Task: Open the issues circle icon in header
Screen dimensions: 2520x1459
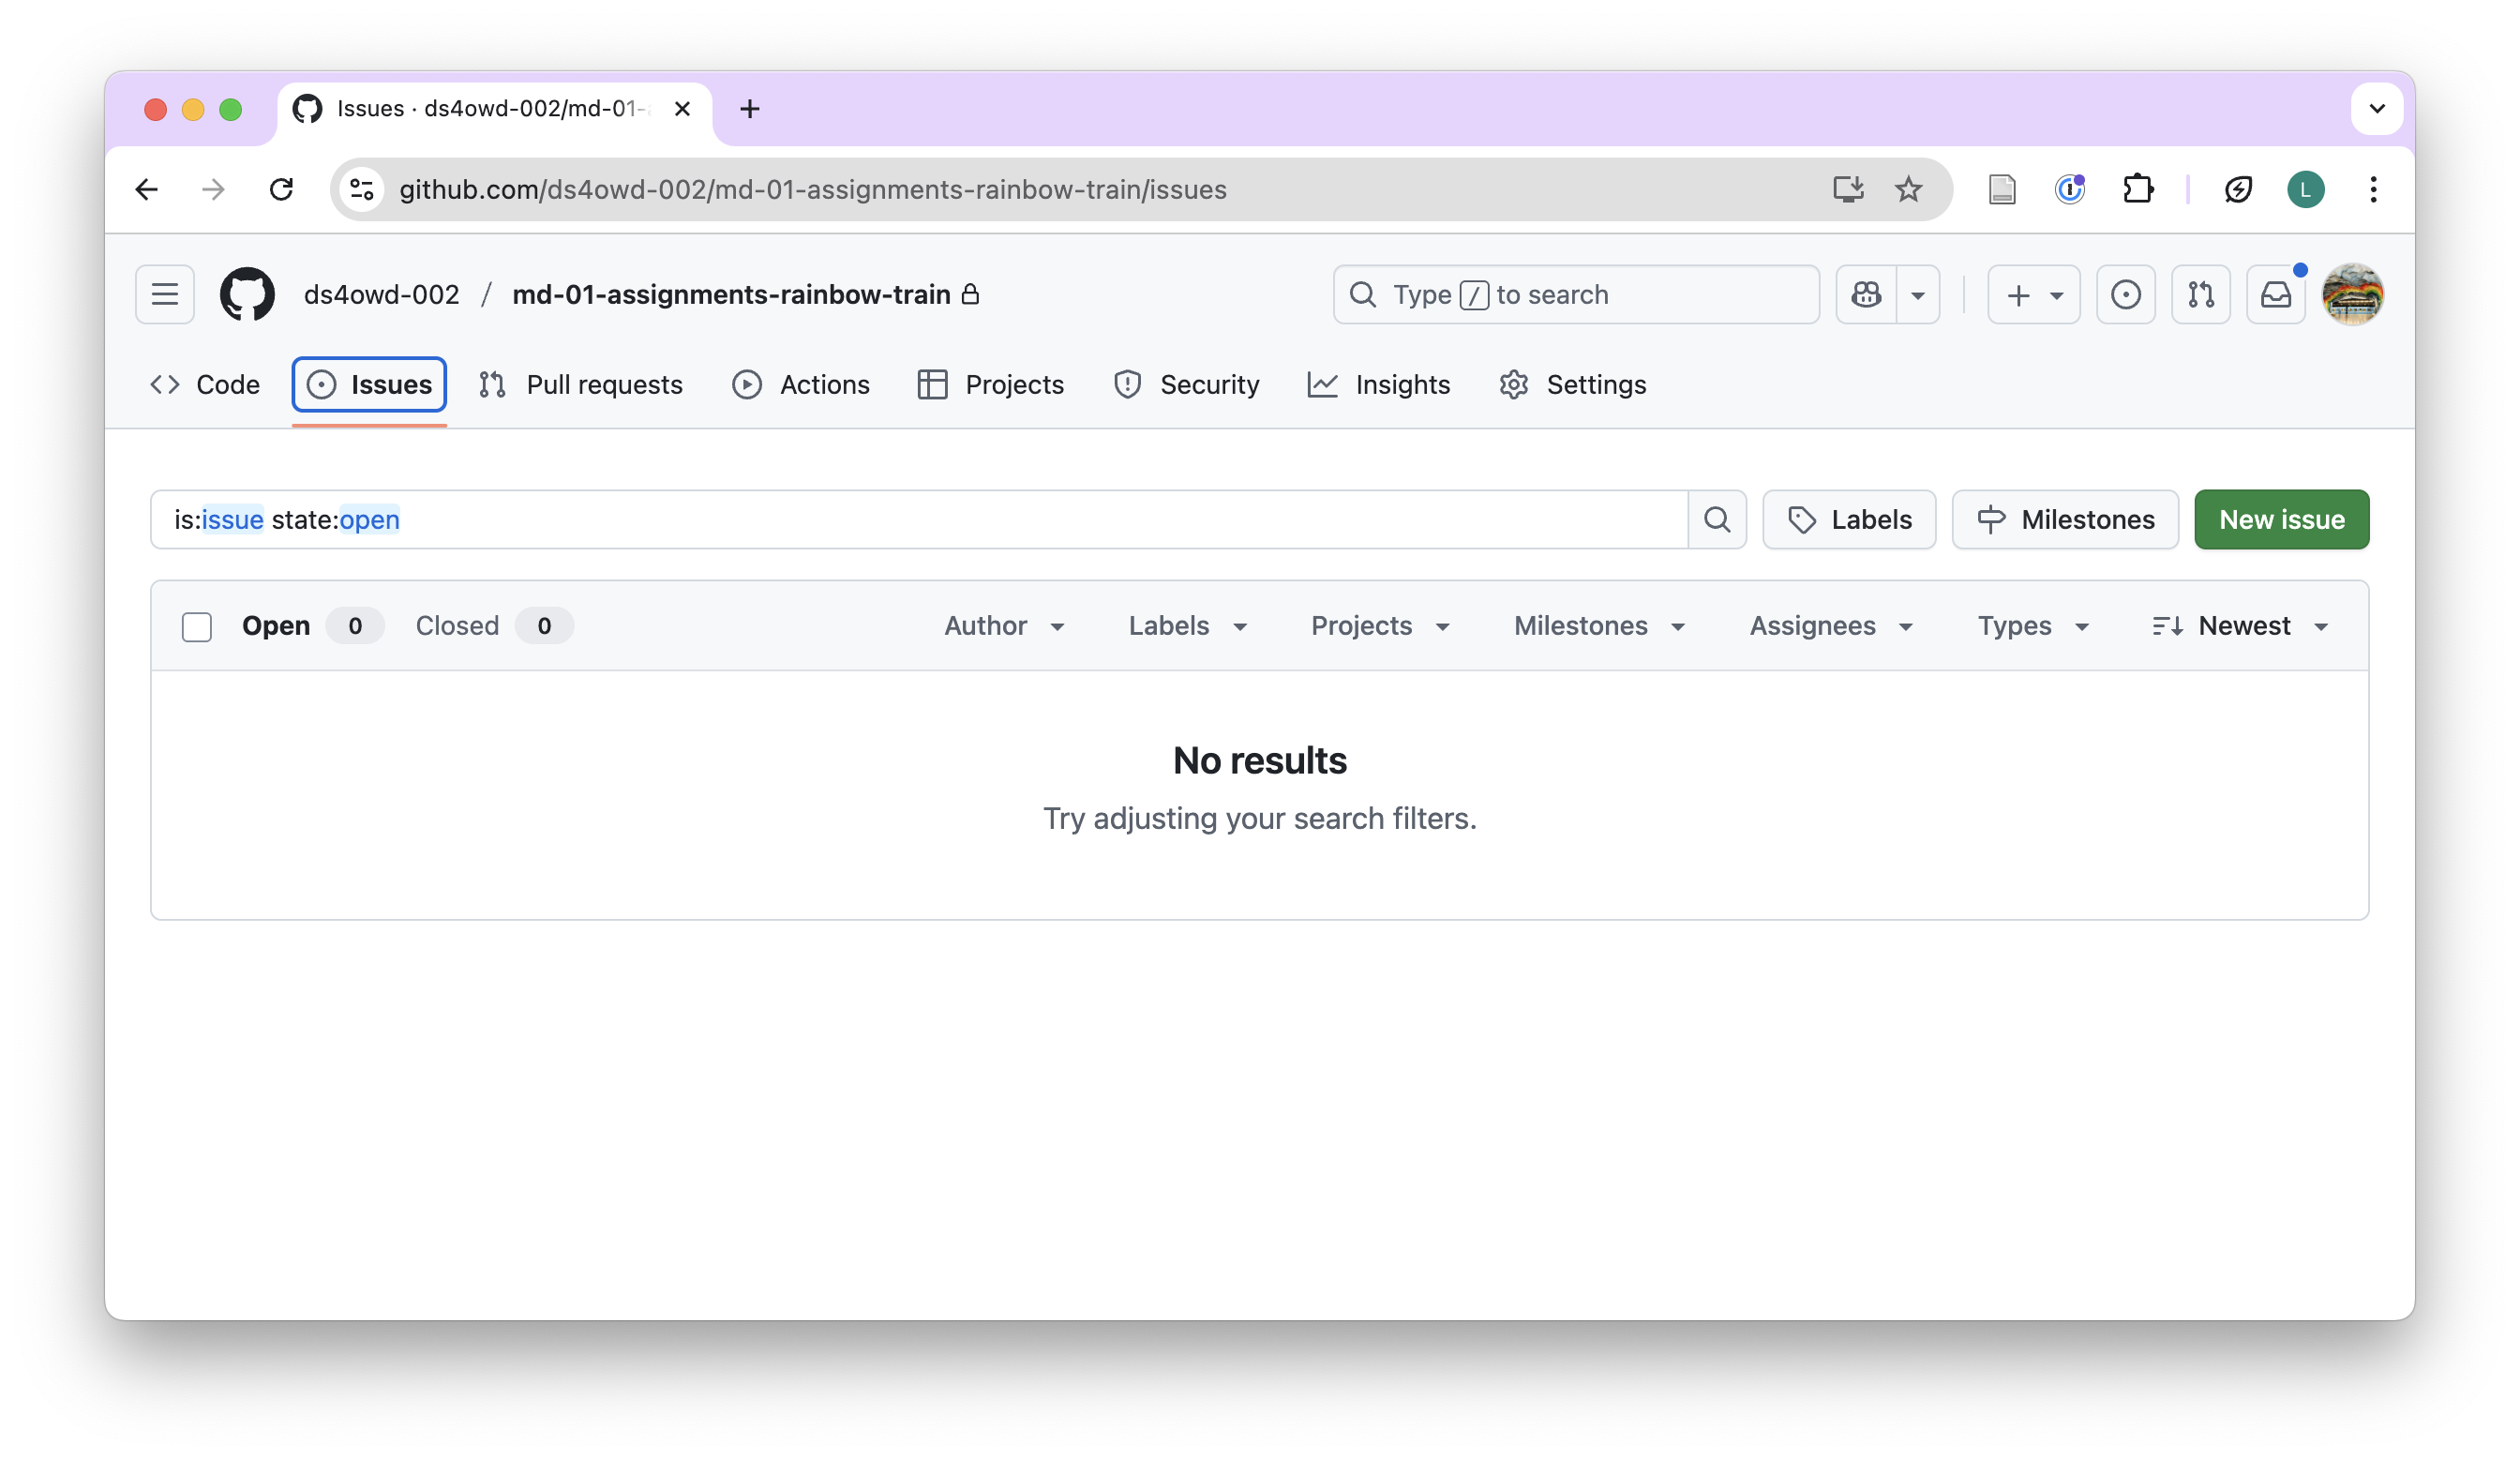Action: [2125, 294]
